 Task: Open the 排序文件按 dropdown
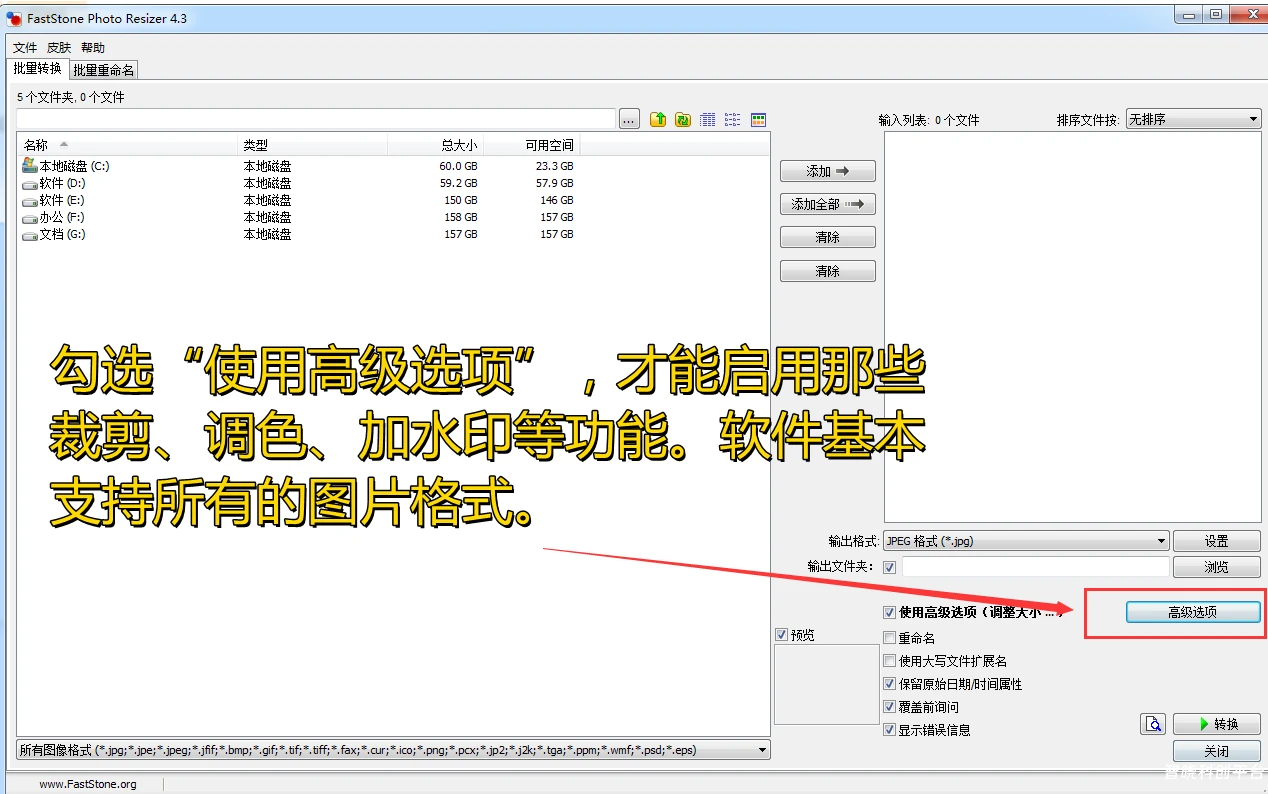point(1251,118)
